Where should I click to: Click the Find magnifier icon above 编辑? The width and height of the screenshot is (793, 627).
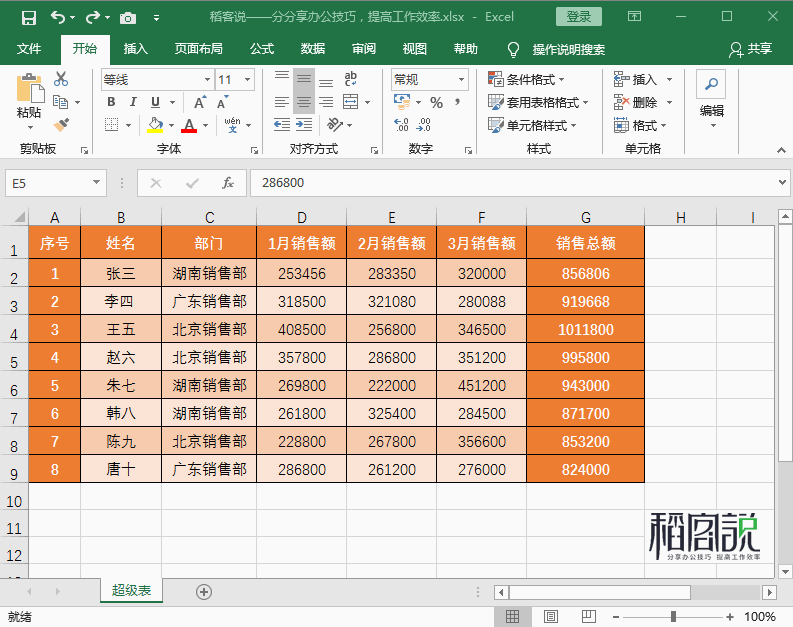tap(711, 84)
